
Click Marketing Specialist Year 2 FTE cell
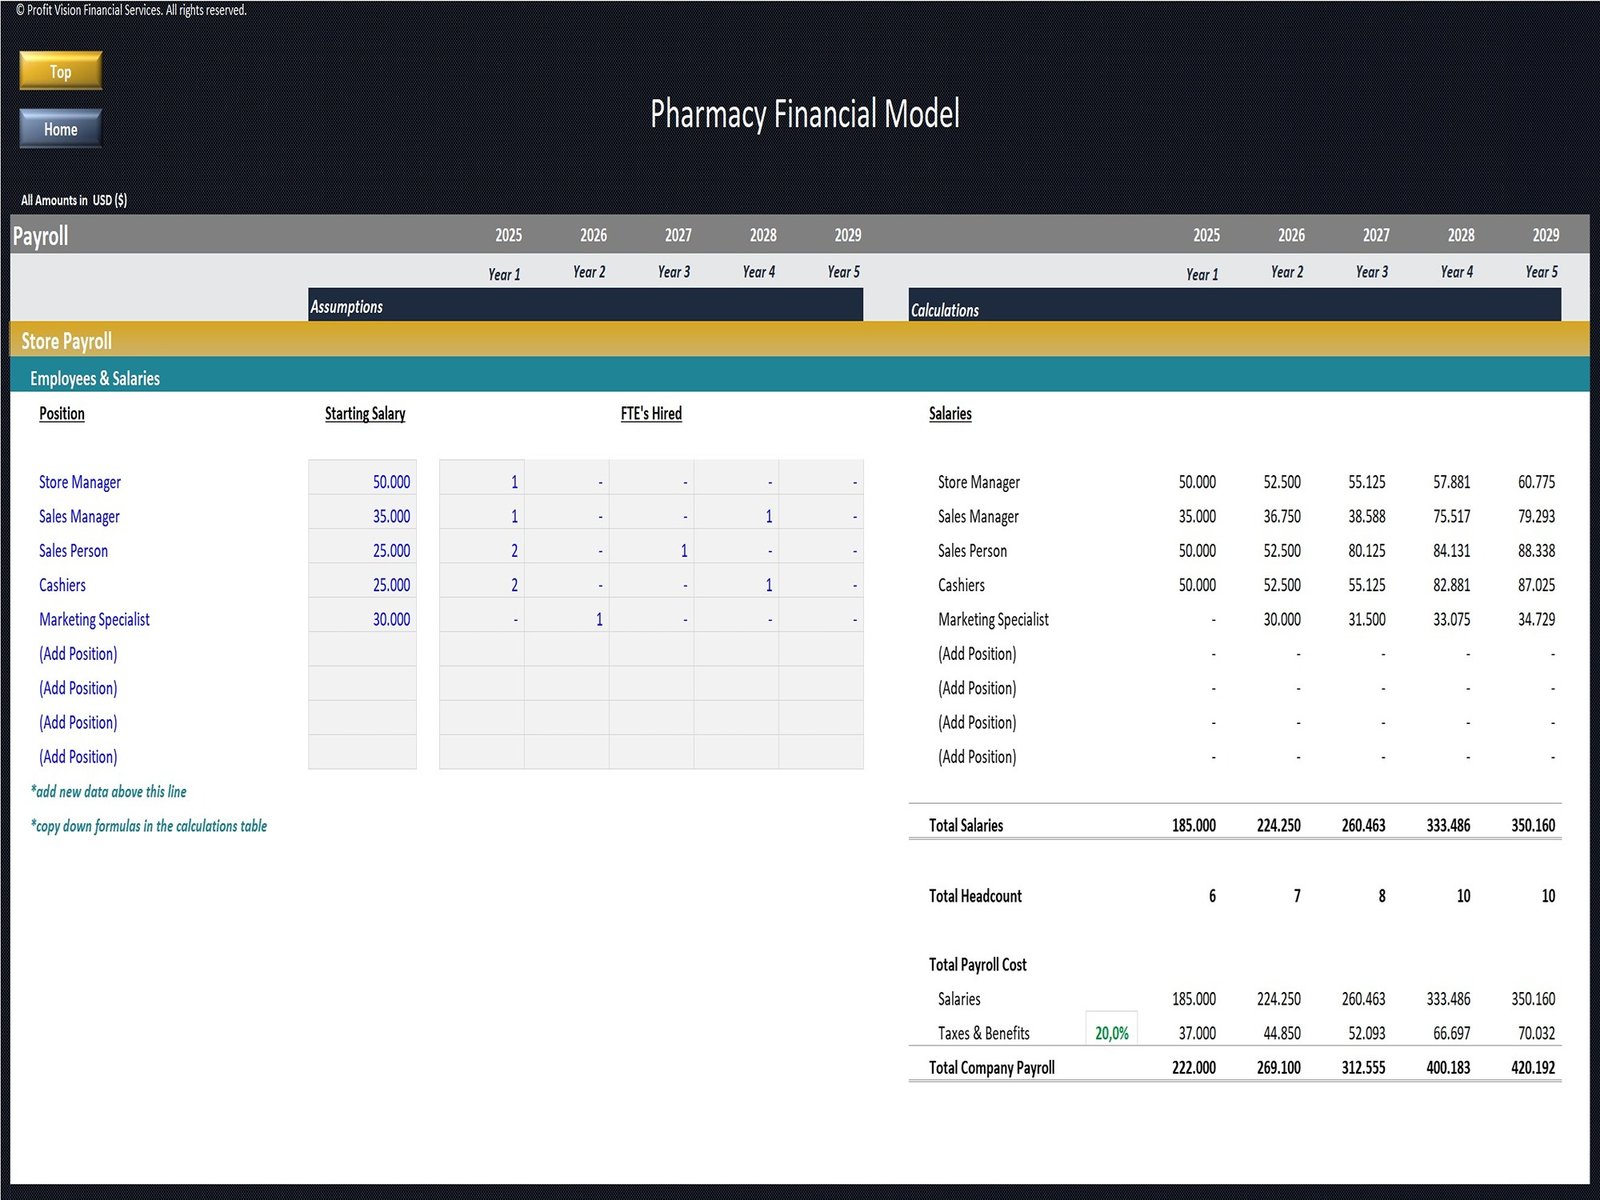tap(567, 619)
